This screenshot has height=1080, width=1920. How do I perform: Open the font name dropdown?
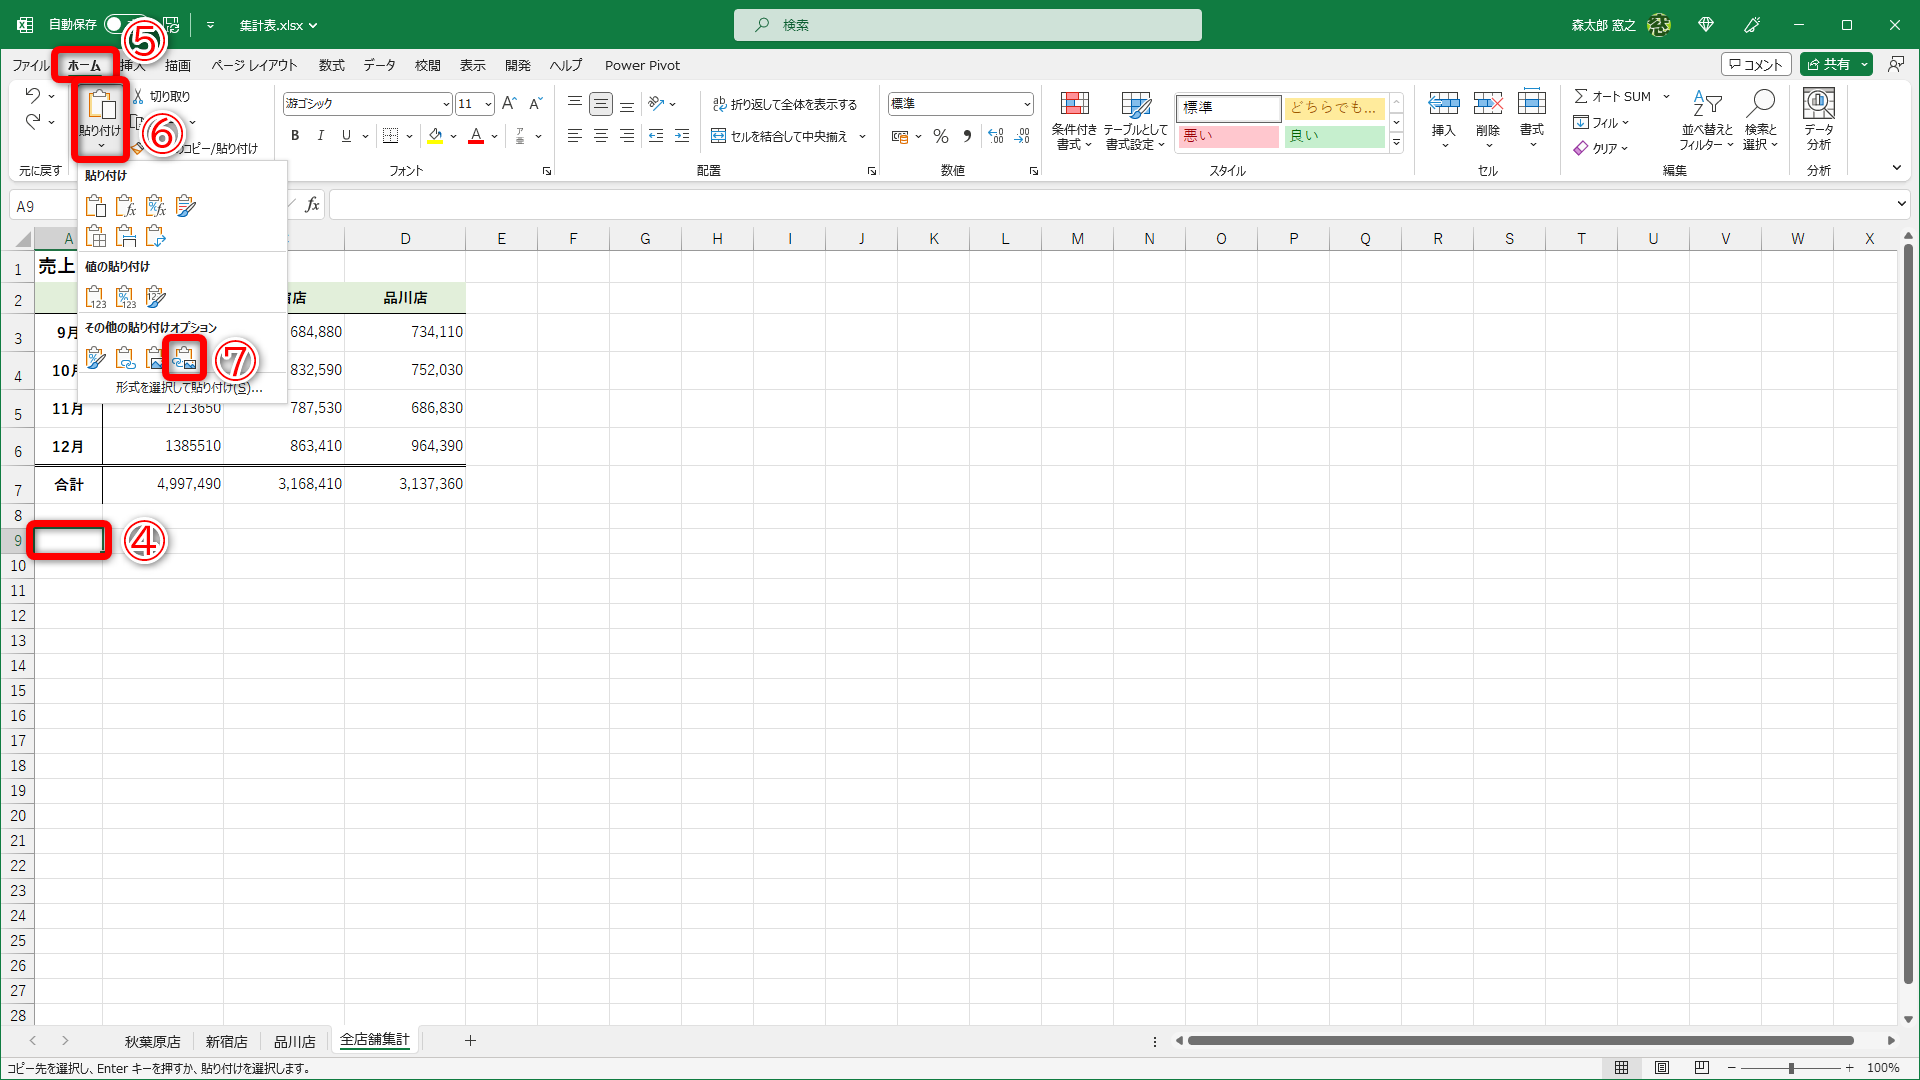tap(446, 104)
